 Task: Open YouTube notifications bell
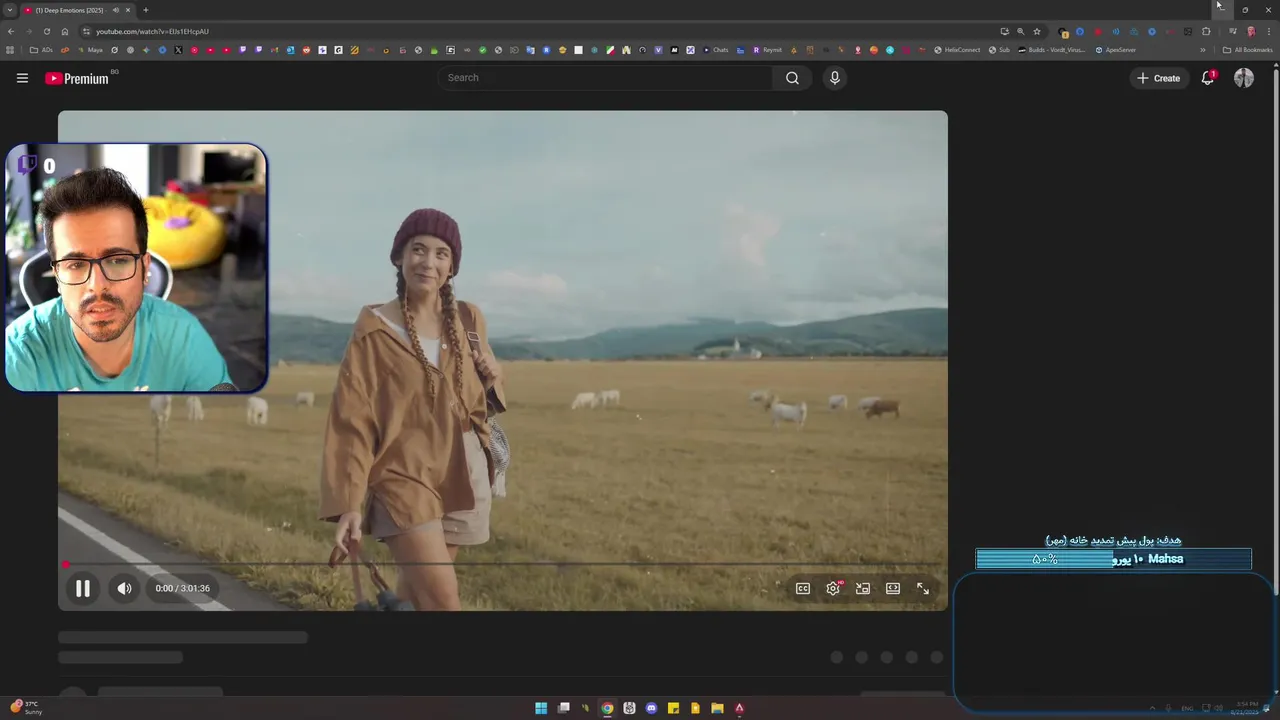point(1208,78)
